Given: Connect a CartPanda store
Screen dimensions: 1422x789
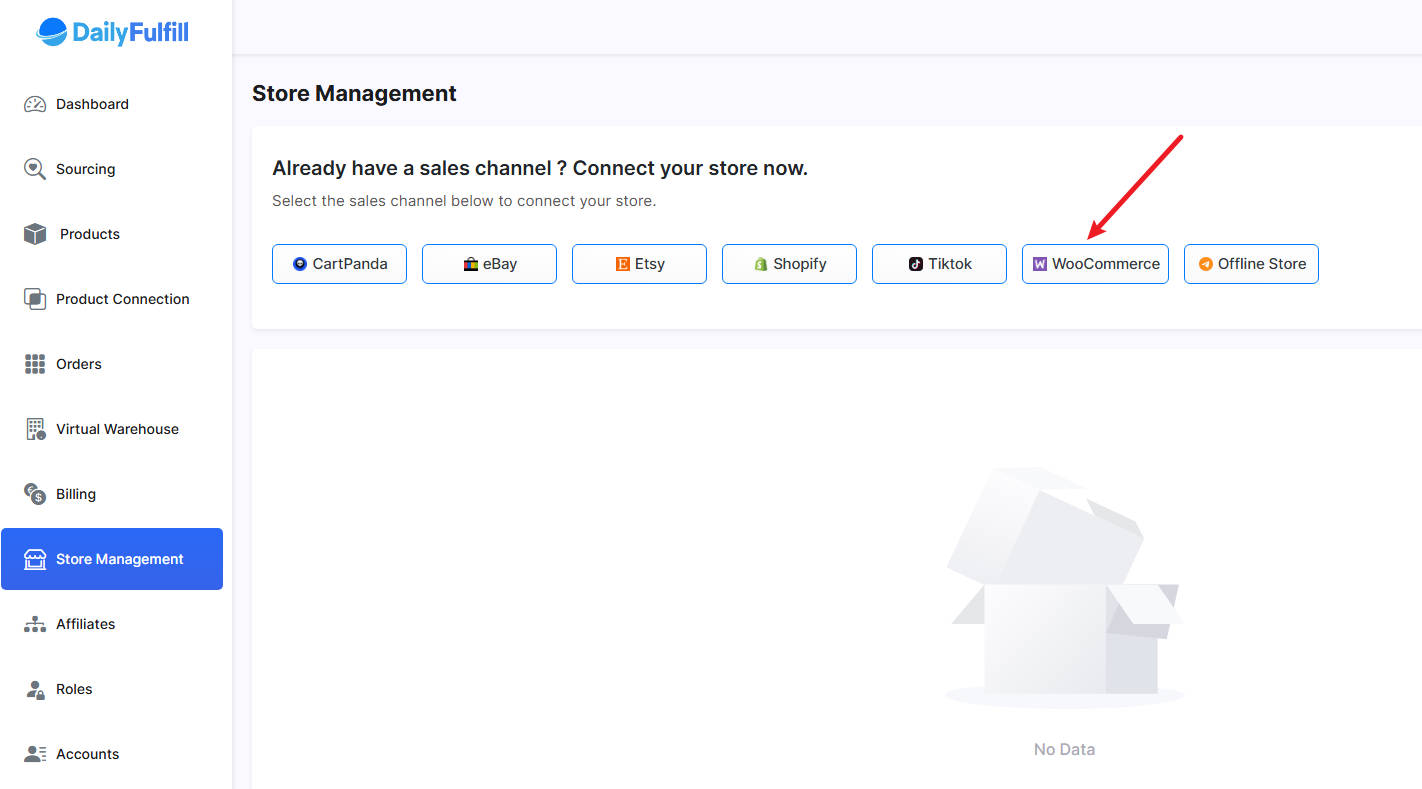Looking at the screenshot, I should point(339,264).
